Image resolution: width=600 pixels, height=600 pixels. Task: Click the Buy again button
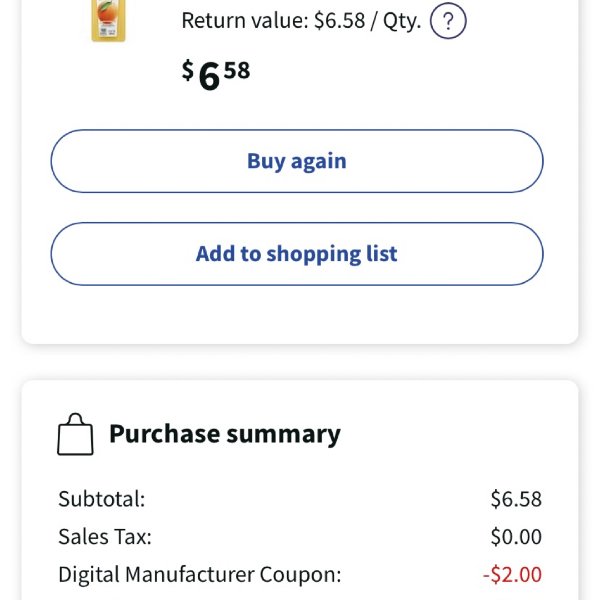(297, 161)
